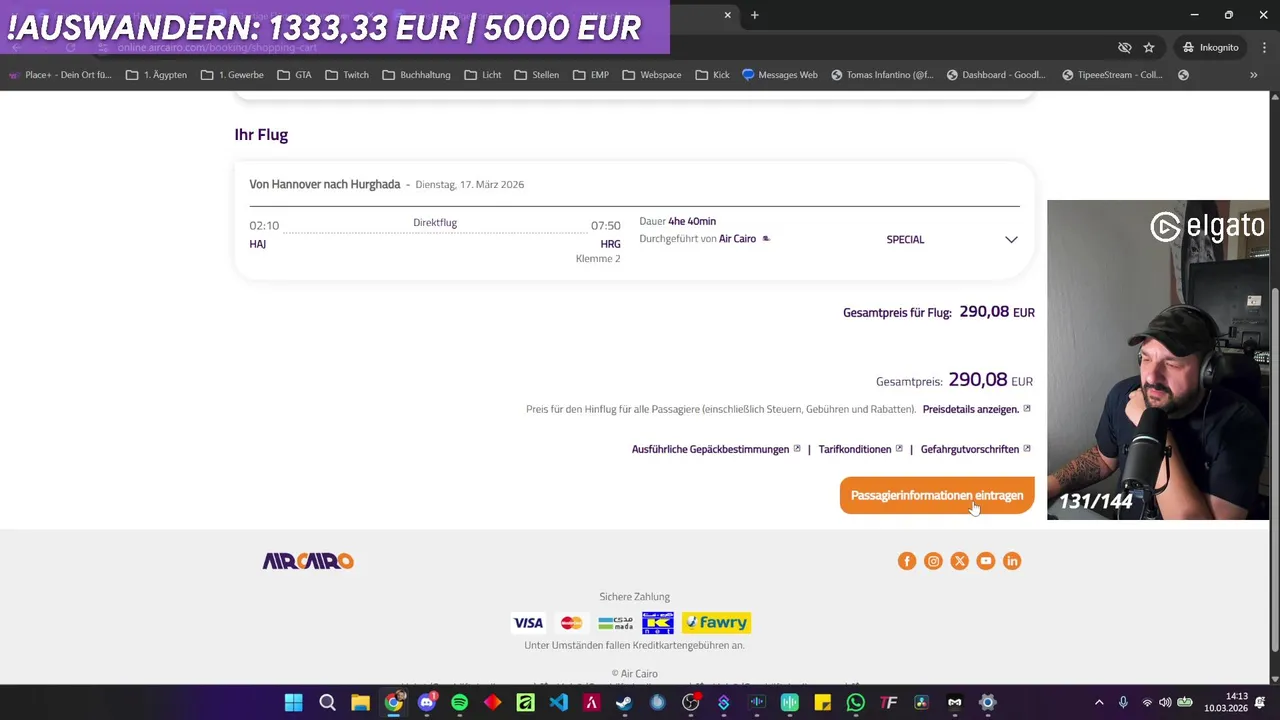Open the GTA bookmark folder
Screen dimensions: 1280x720
click(x=294, y=75)
